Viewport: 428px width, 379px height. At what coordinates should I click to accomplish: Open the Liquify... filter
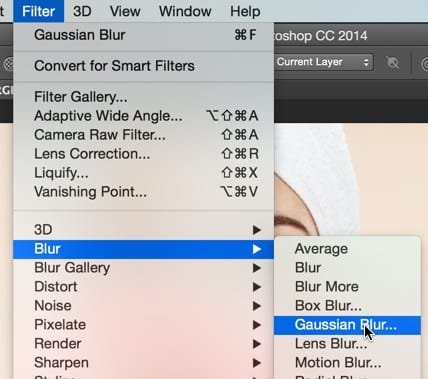(x=143, y=173)
